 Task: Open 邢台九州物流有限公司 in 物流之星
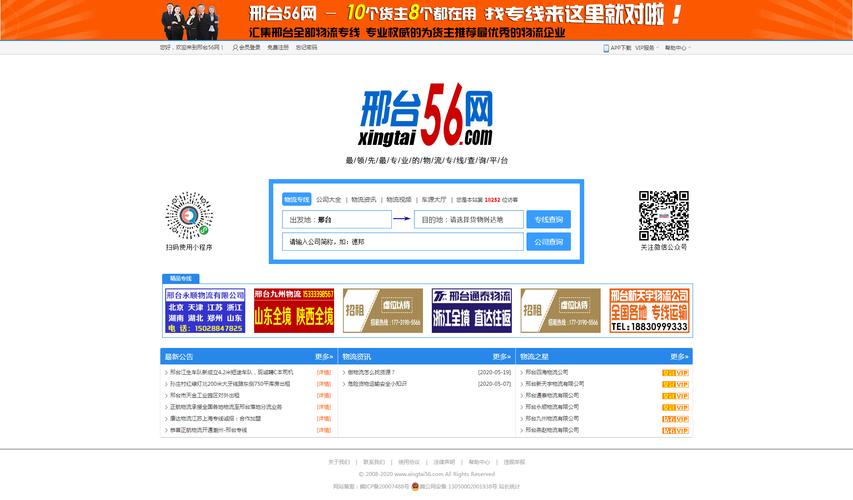click(x=552, y=418)
